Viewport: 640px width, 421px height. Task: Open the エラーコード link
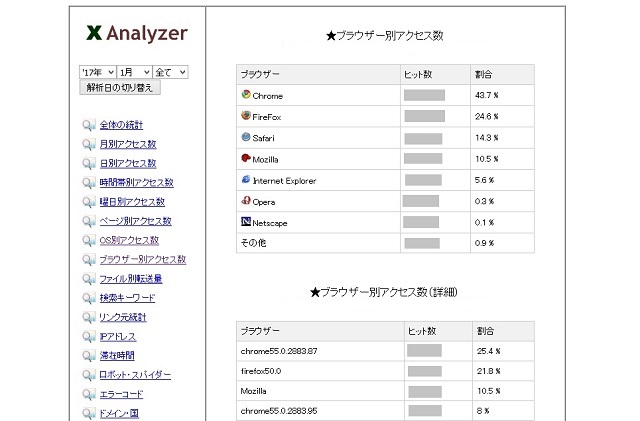(121, 394)
